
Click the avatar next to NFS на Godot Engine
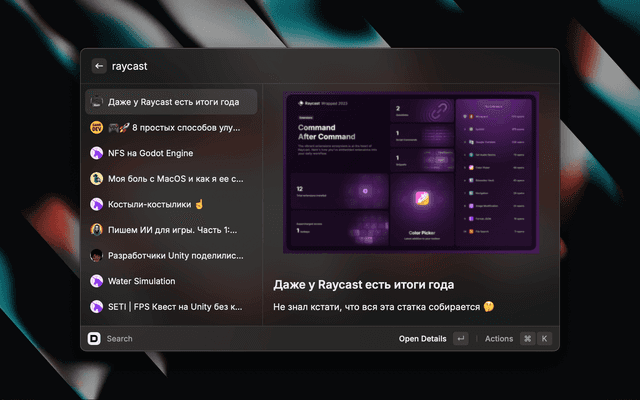coord(96,153)
